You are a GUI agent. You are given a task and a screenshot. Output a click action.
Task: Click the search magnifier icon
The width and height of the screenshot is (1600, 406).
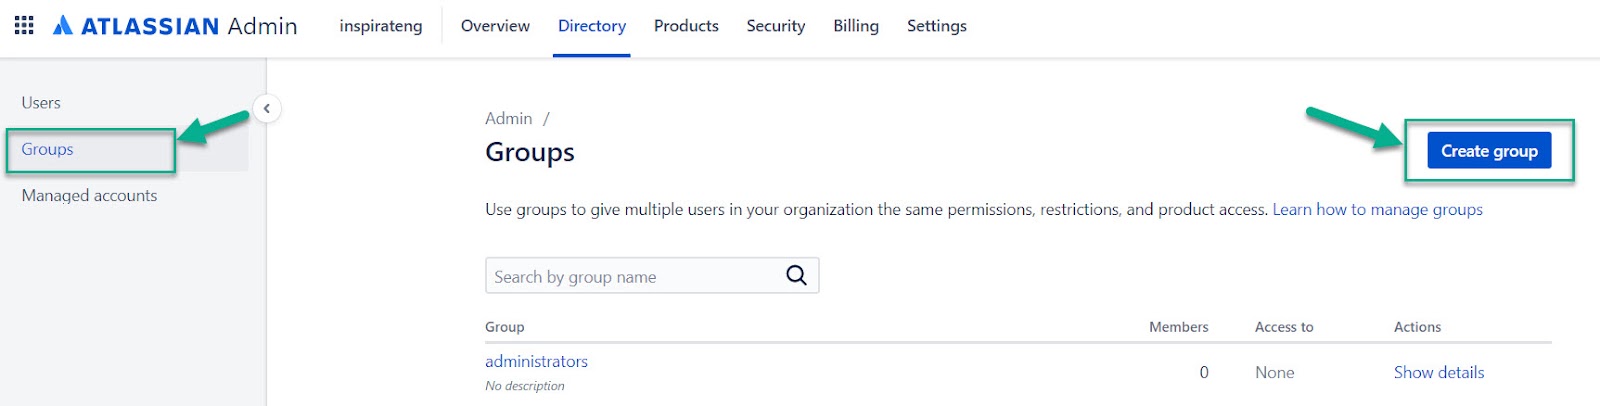click(x=796, y=275)
